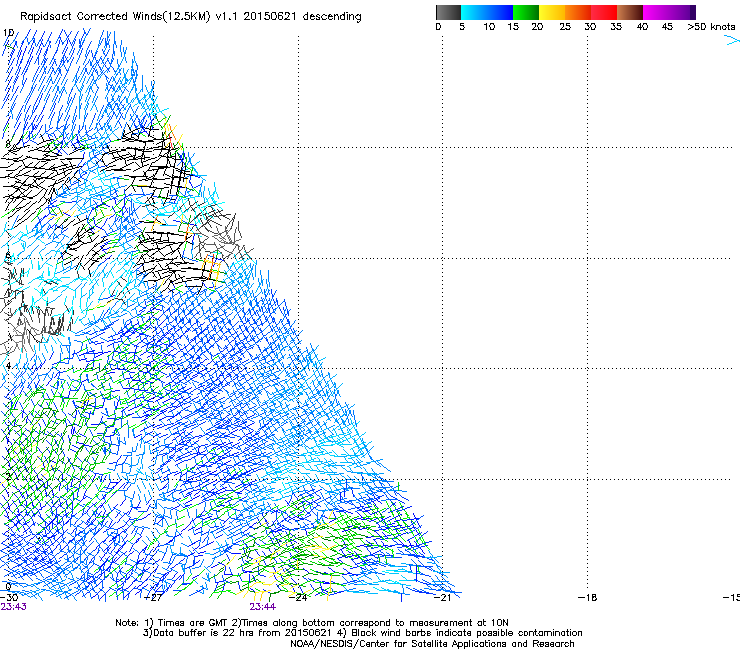Click the latitude label '4' on left axis
Screen dimensions: 740x650
click(x=8, y=366)
